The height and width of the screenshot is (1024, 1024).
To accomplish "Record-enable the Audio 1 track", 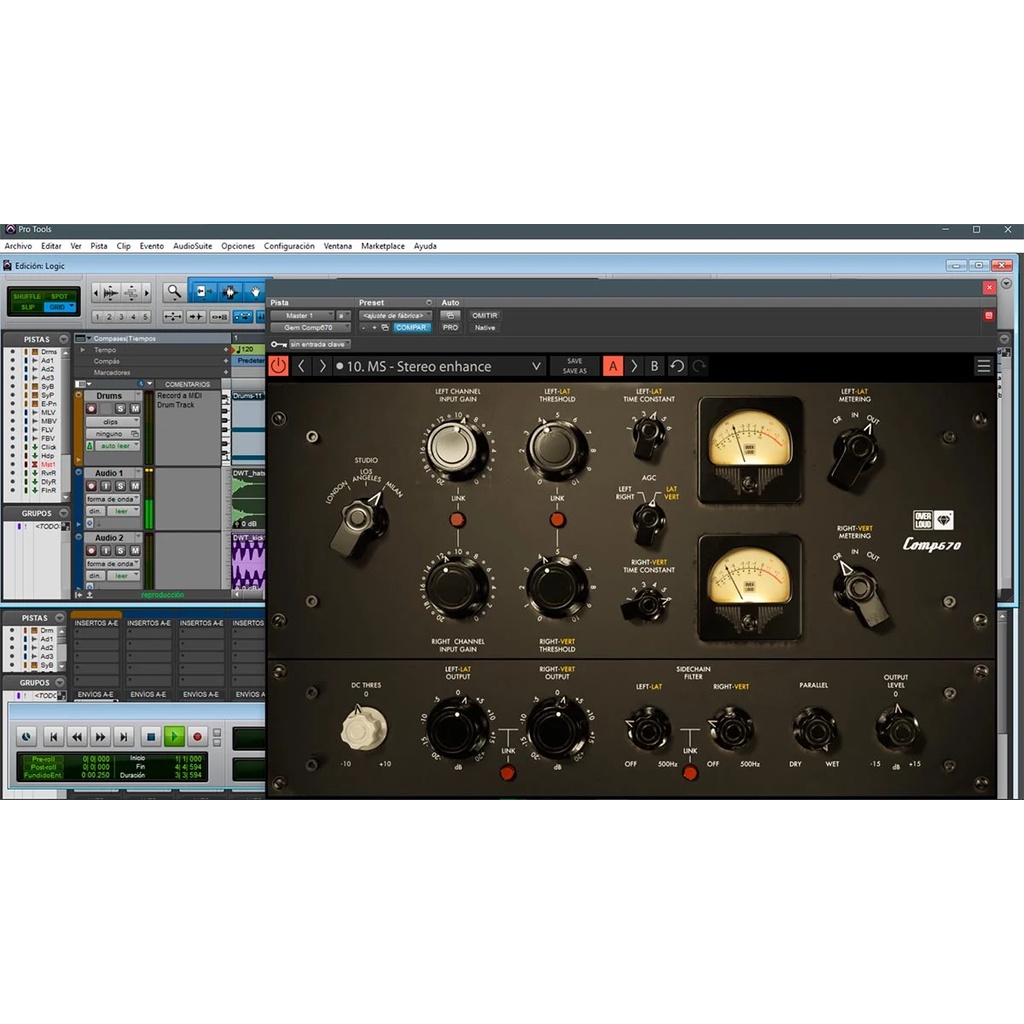I will pos(91,486).
